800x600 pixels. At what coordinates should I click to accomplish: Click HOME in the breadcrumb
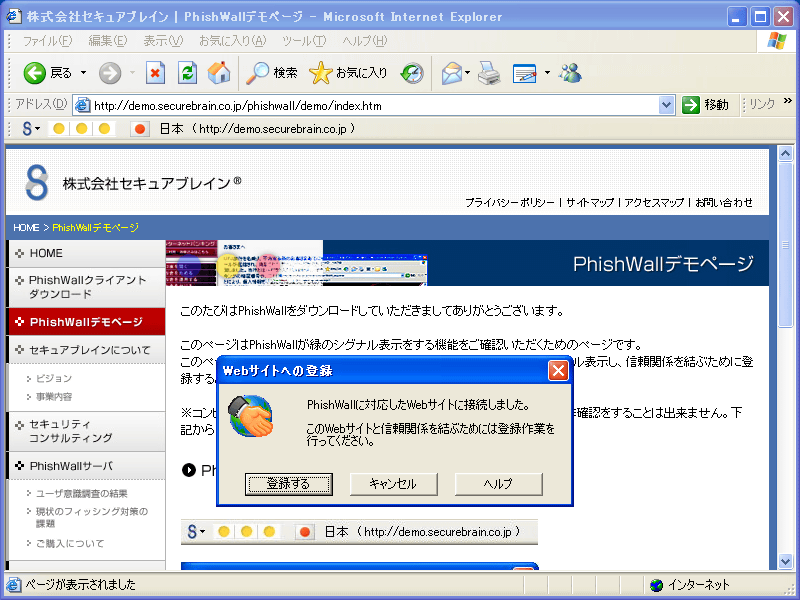[x=26, y=228]
